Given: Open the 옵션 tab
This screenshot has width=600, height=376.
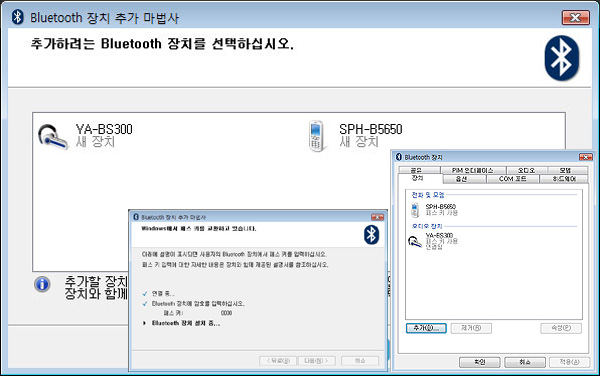Looking at the screenshot, I should [464, 179].
